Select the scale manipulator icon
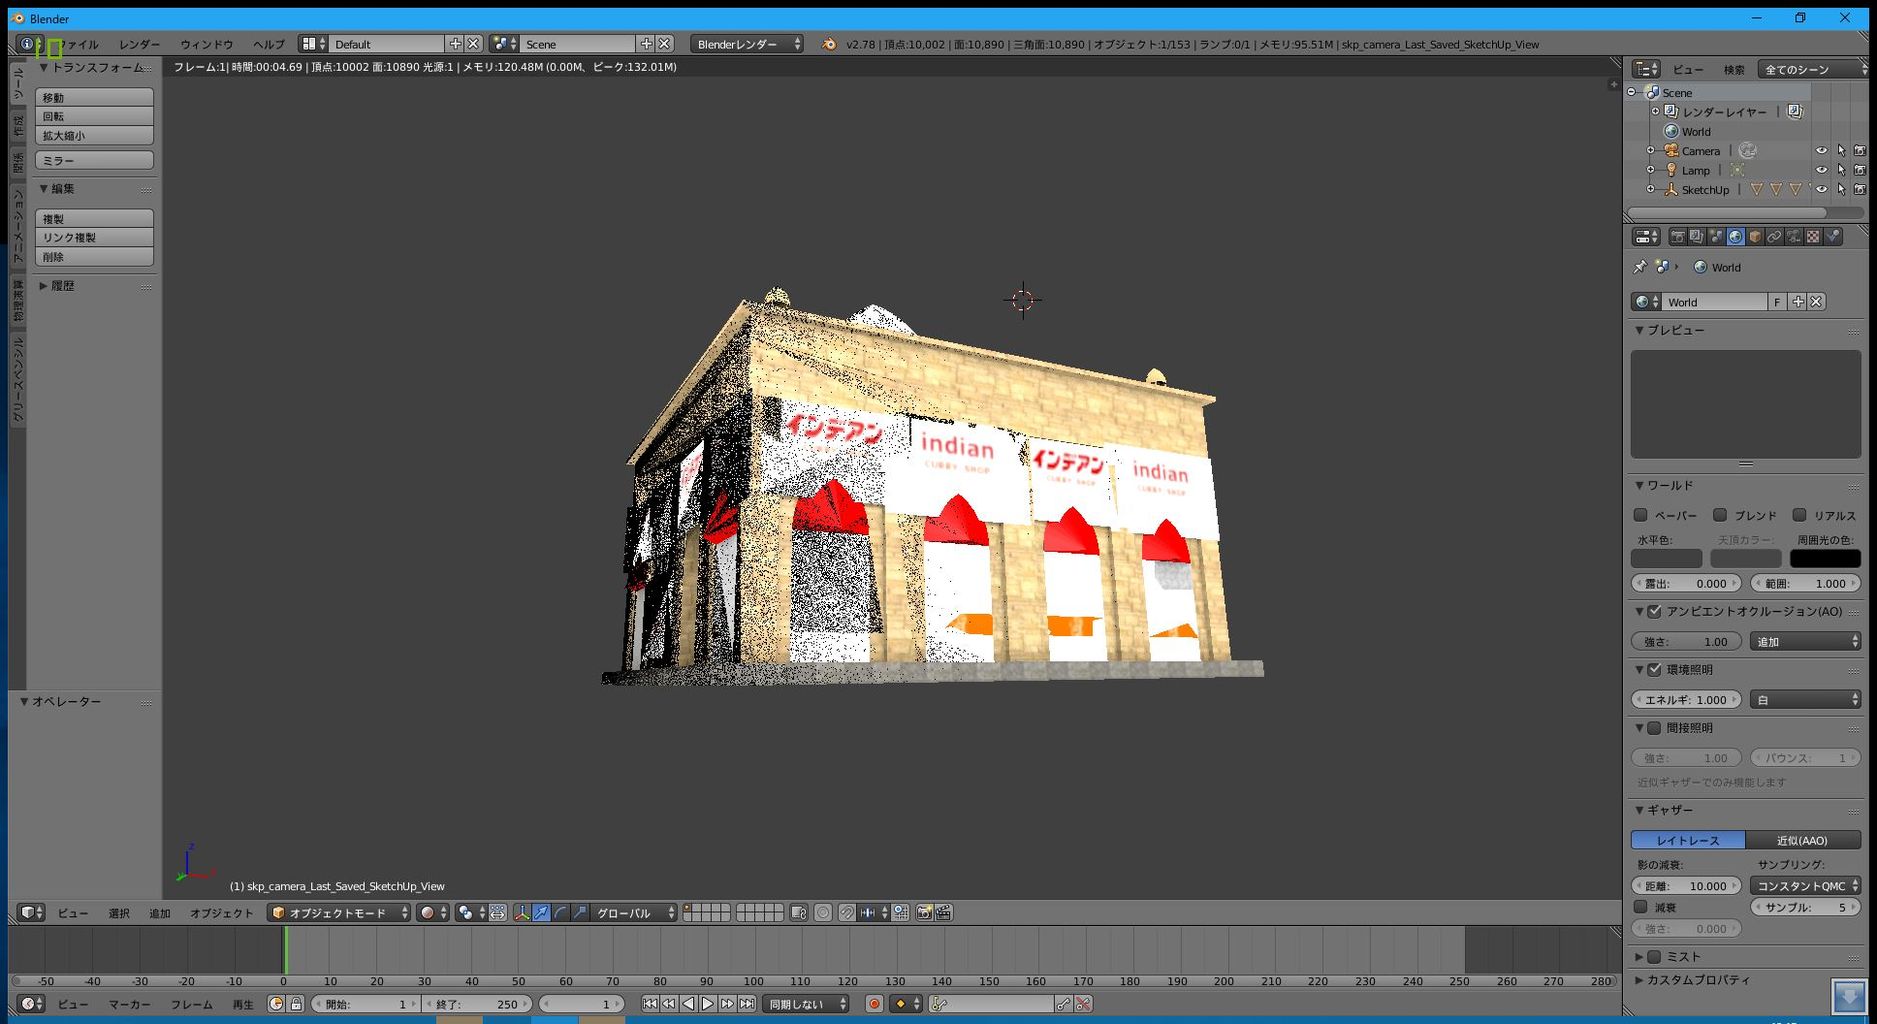 point(580,913)
